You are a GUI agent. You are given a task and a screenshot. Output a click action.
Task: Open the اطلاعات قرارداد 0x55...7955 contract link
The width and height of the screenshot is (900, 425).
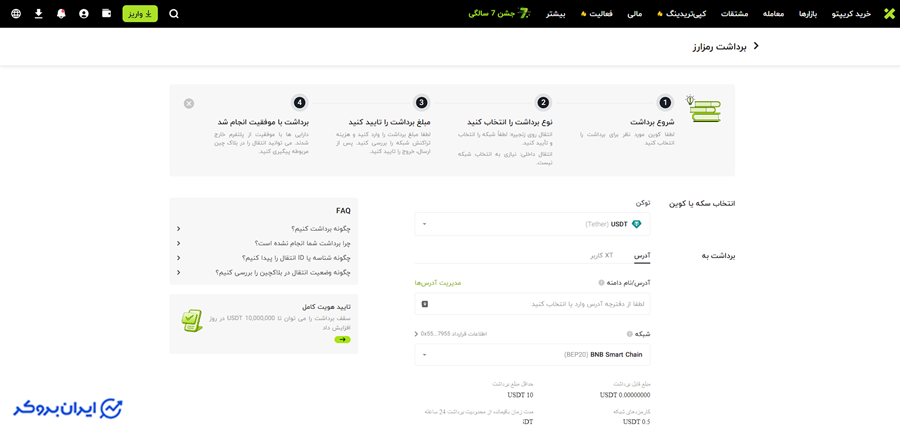click(x=451, y=334)
